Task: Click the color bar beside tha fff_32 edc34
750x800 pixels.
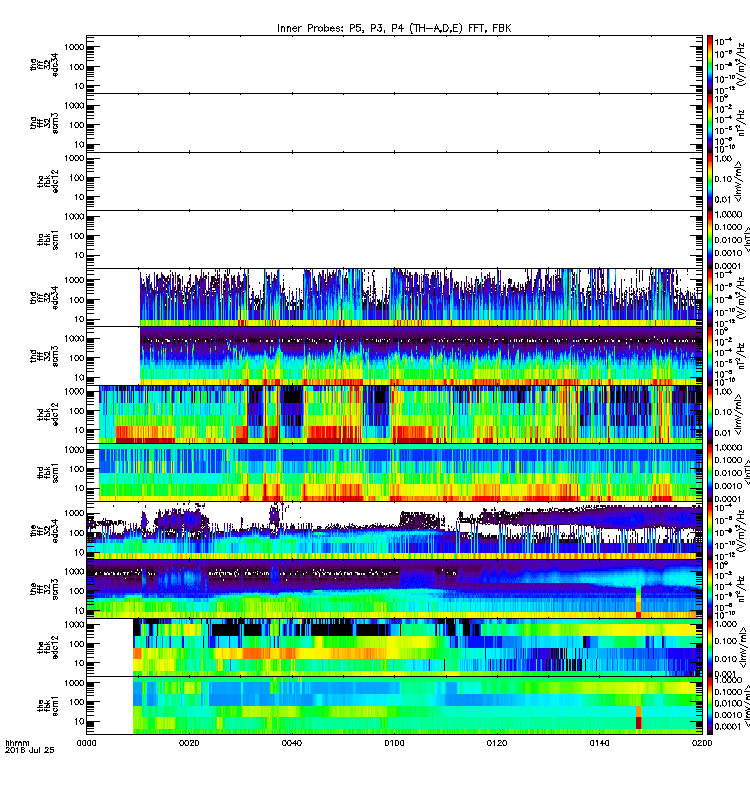Action: pos(710,64)
